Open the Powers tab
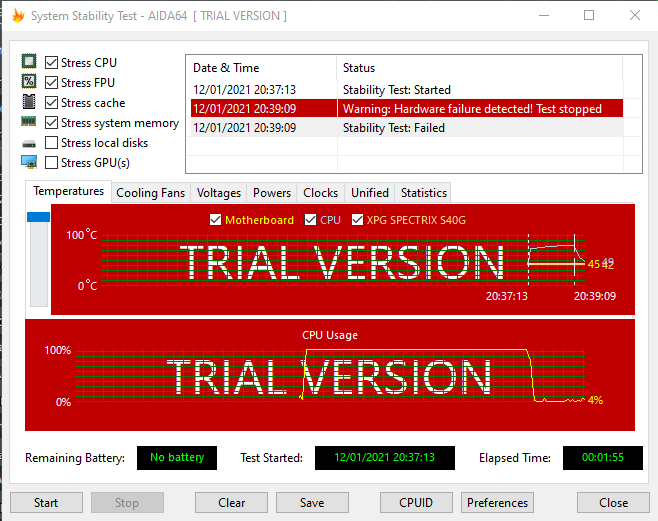 [x=272, y=193]
